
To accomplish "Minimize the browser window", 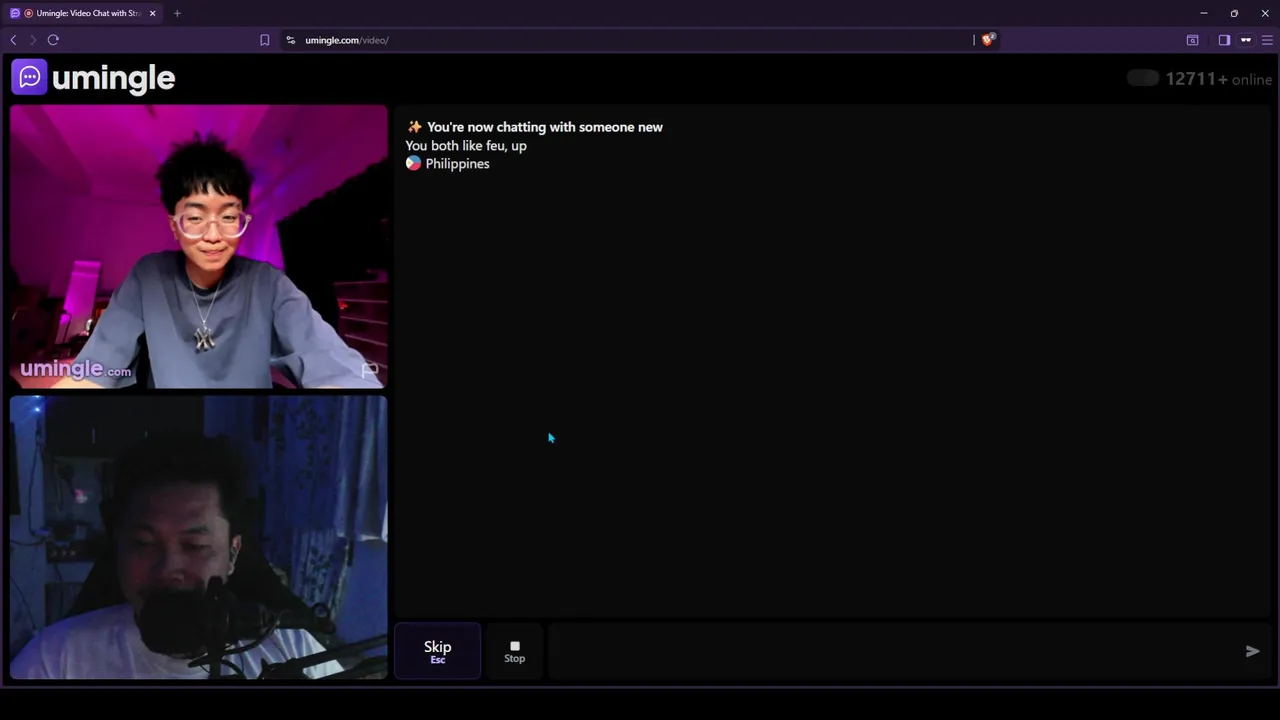I will tap(1204, 13).
